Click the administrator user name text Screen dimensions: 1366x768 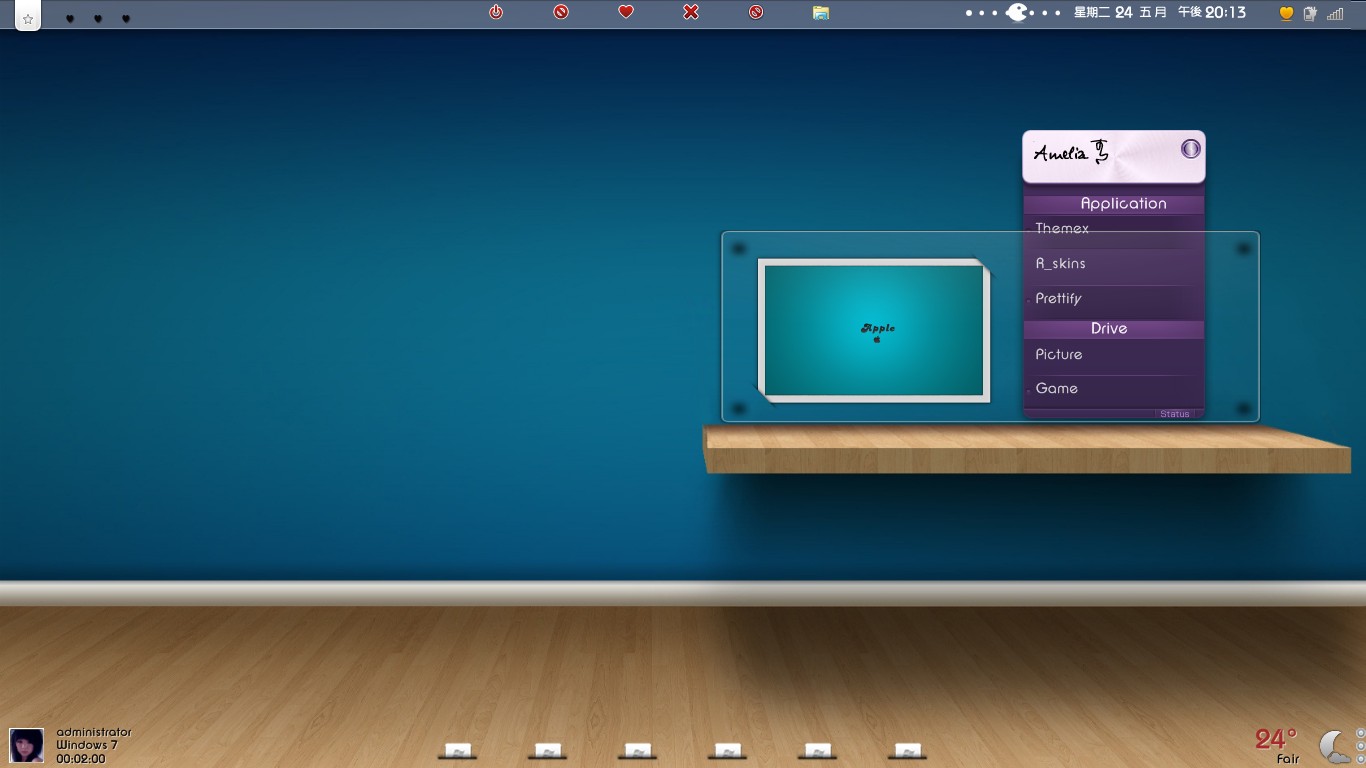[94, 733]
